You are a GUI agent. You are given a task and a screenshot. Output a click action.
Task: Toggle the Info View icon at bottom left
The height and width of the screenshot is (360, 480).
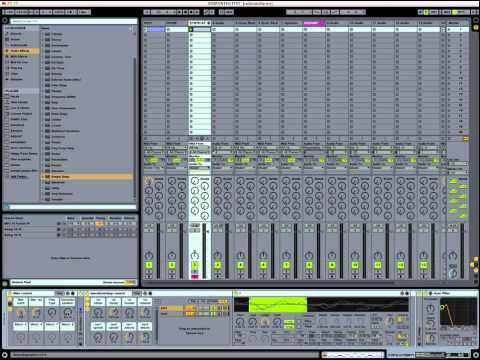(5, 355)
